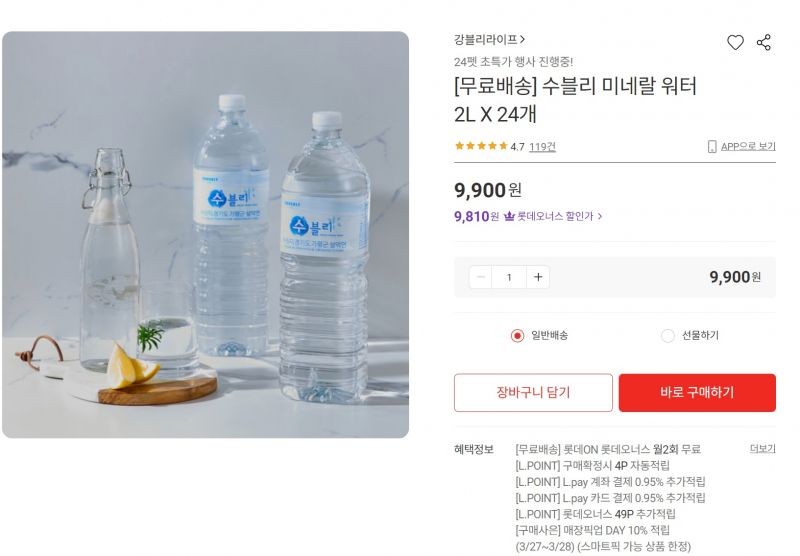Click the 혜택정보 label
Viewport: 800px width, 556px height.
click(473, 449)
